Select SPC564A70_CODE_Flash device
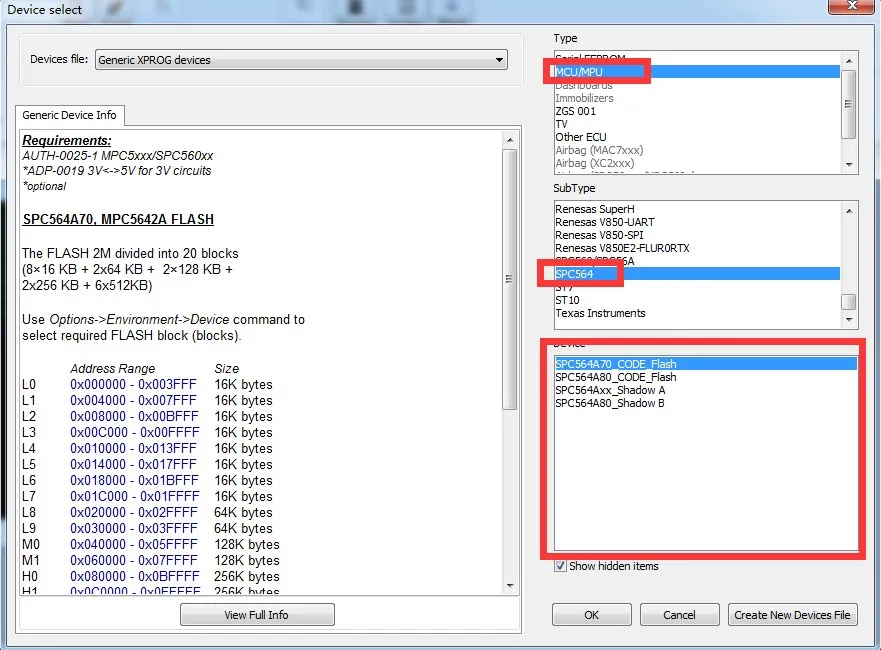881x650 pixels. [705, 364]
